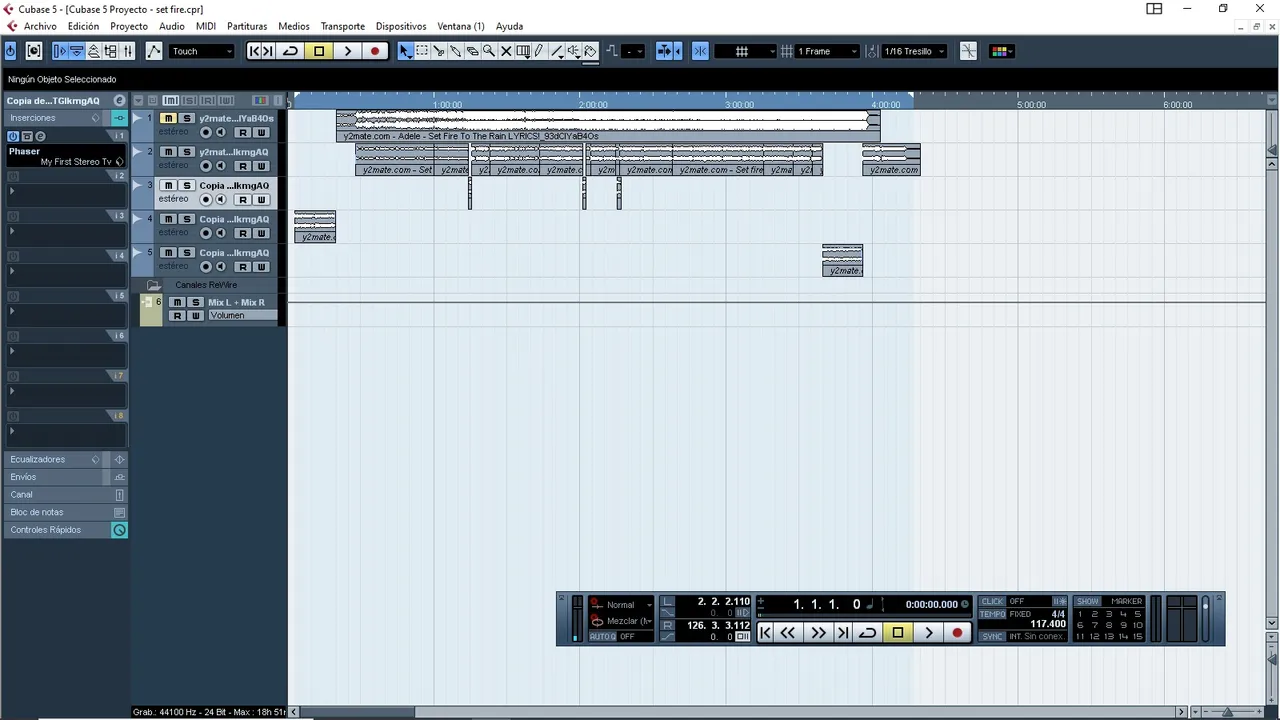Open the Transporte menu
Viewport: 1280px width, 720px height.
coord(343,26)
